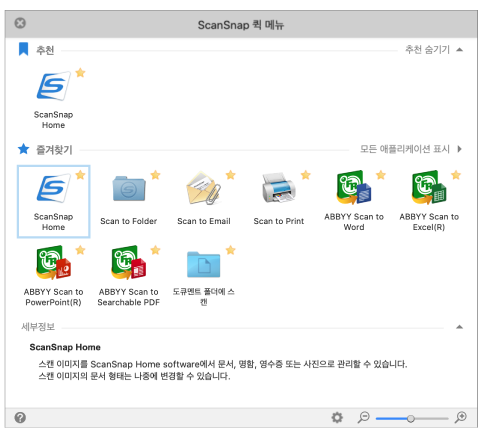Launch ABBYY Scan to Excel(R)
The width and height of the screenshot is (481, 438).
click(x=429, y=187)
